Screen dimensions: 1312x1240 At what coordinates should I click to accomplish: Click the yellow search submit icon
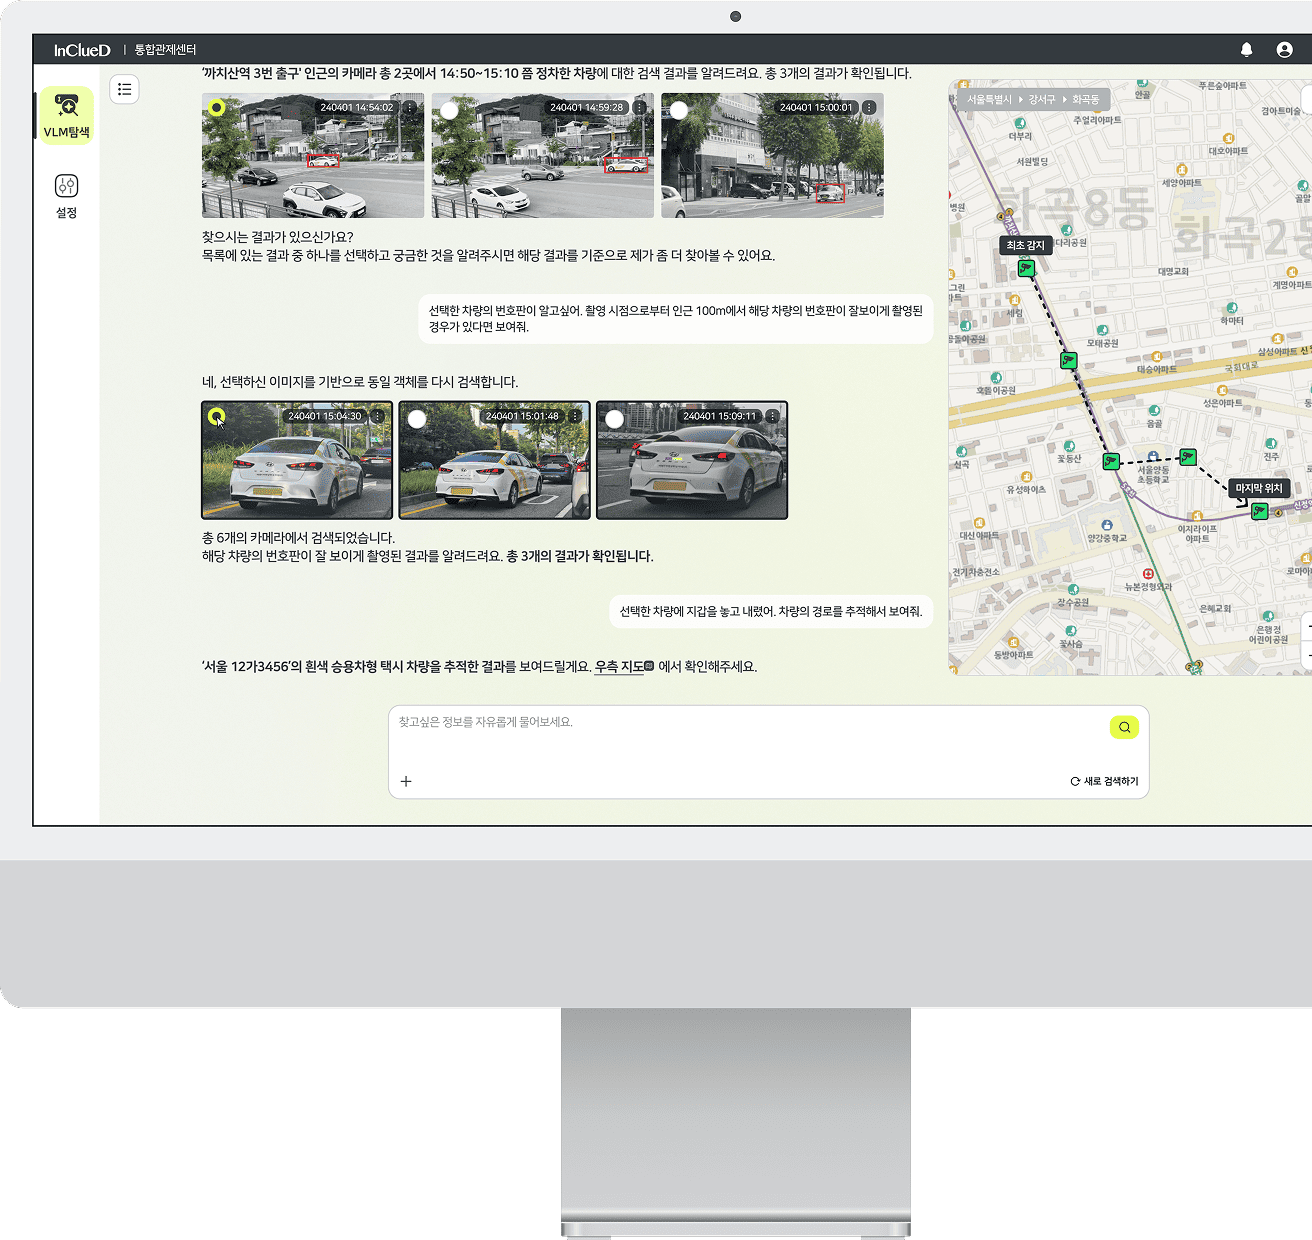coord(1124,727)
